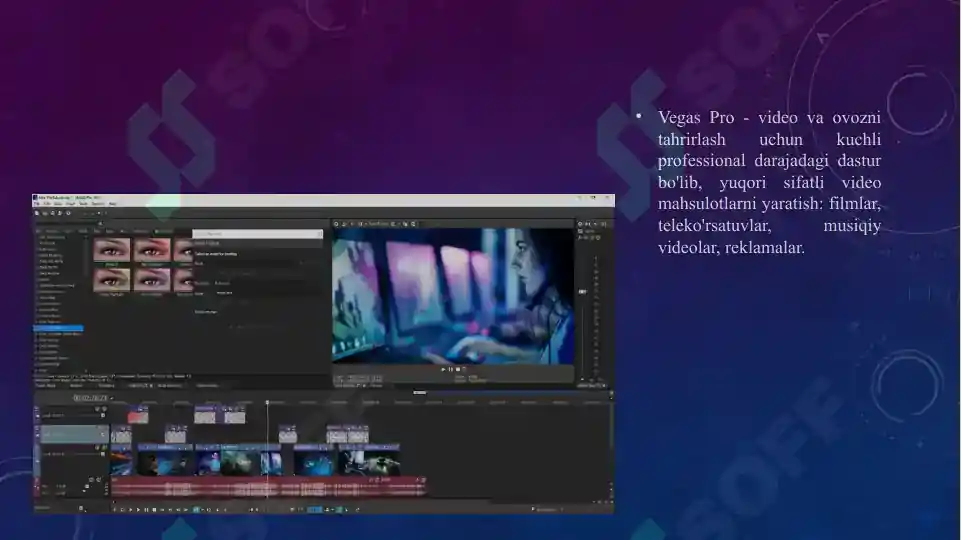Select the first eye preset thumbnail
The width and height of the screenshot is (961, 540).
pyautogui.click(x=112, y=251)
